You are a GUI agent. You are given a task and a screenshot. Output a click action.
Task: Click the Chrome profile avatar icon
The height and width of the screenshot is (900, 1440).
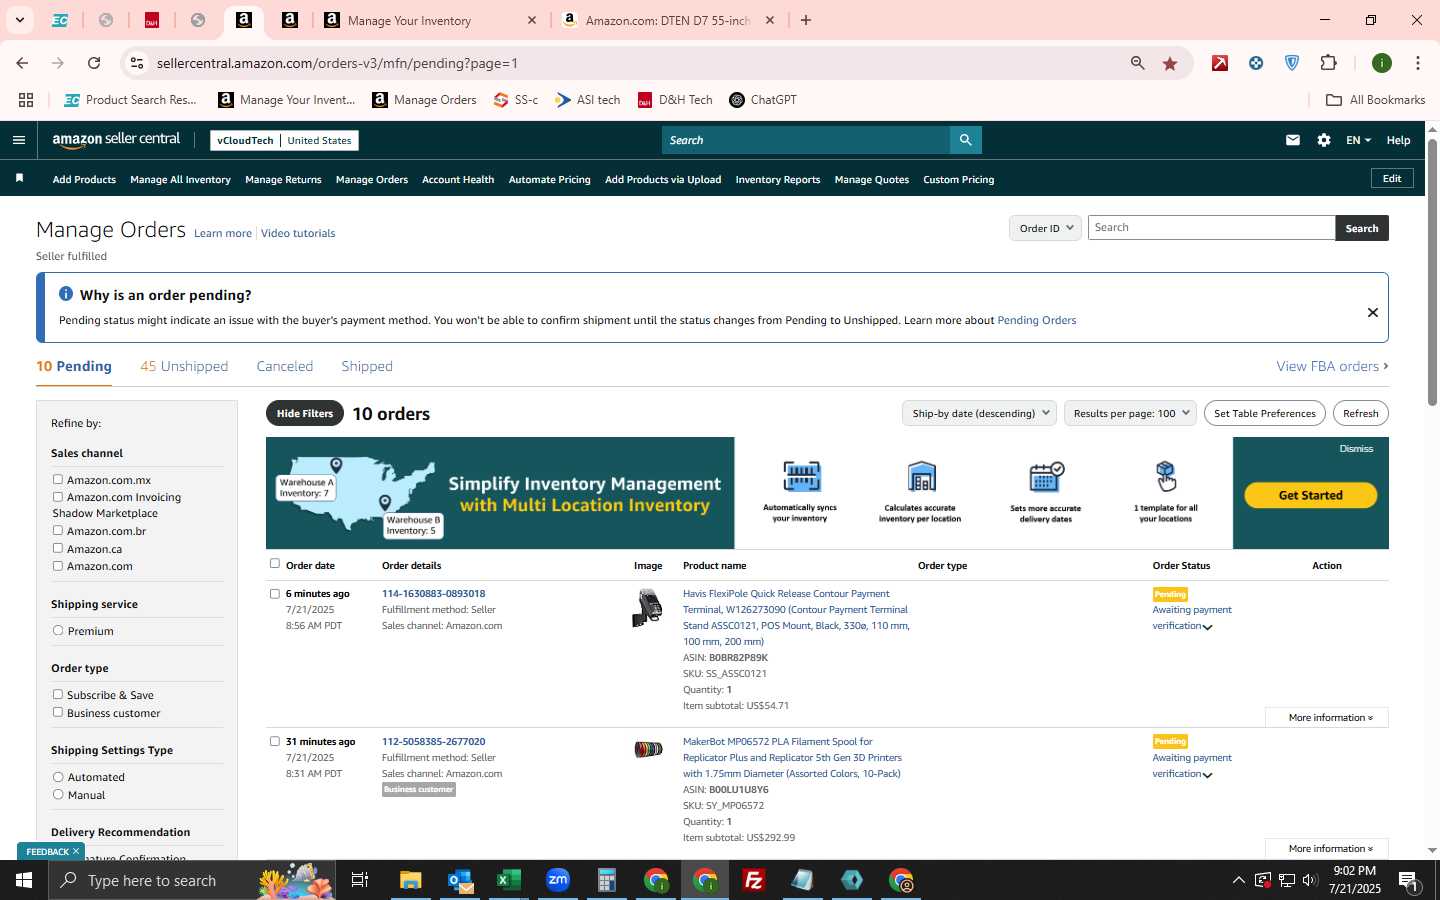1381,63
